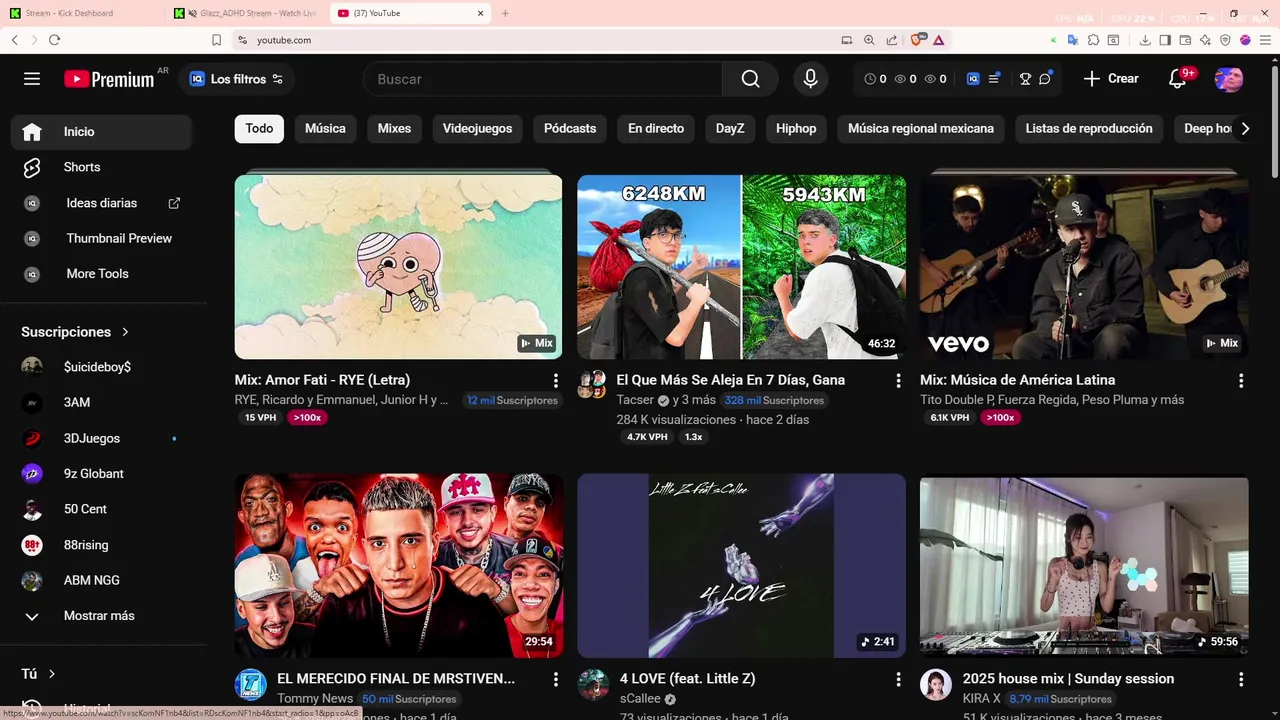
Task: Select the Música filter chip
Action: tap(325, 128)
